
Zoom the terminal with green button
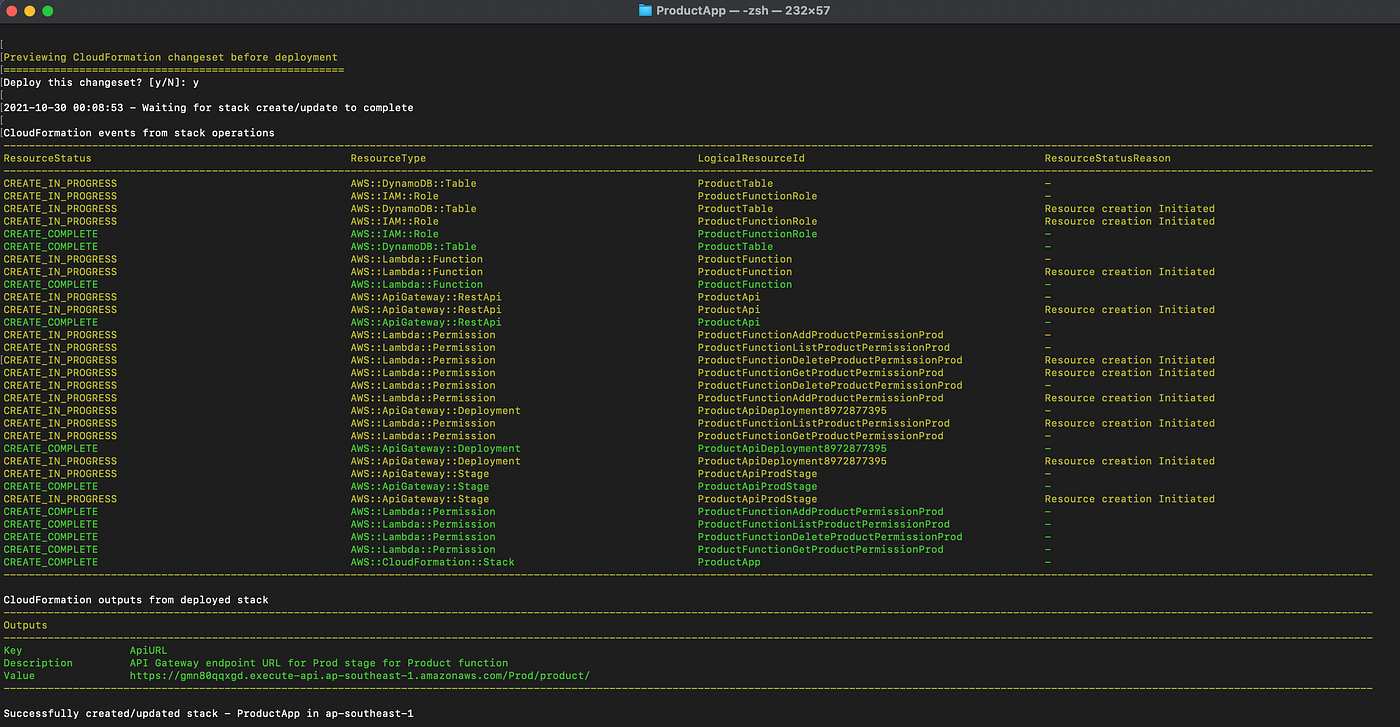pos(48,11)
